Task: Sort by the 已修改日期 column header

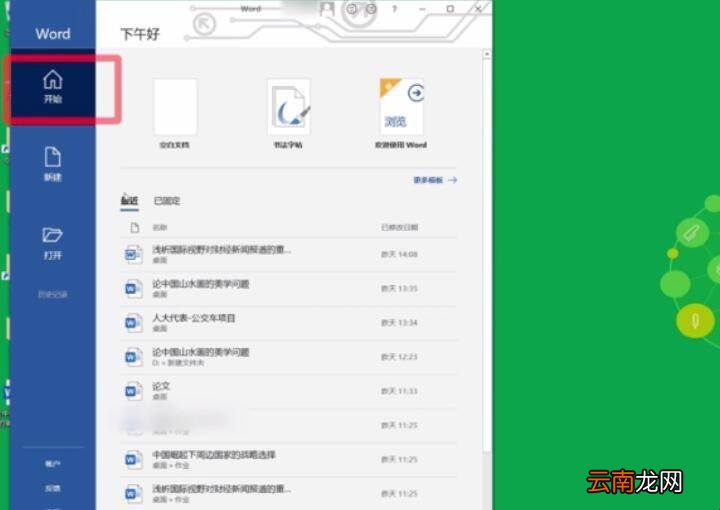Action: pos(399,227)
